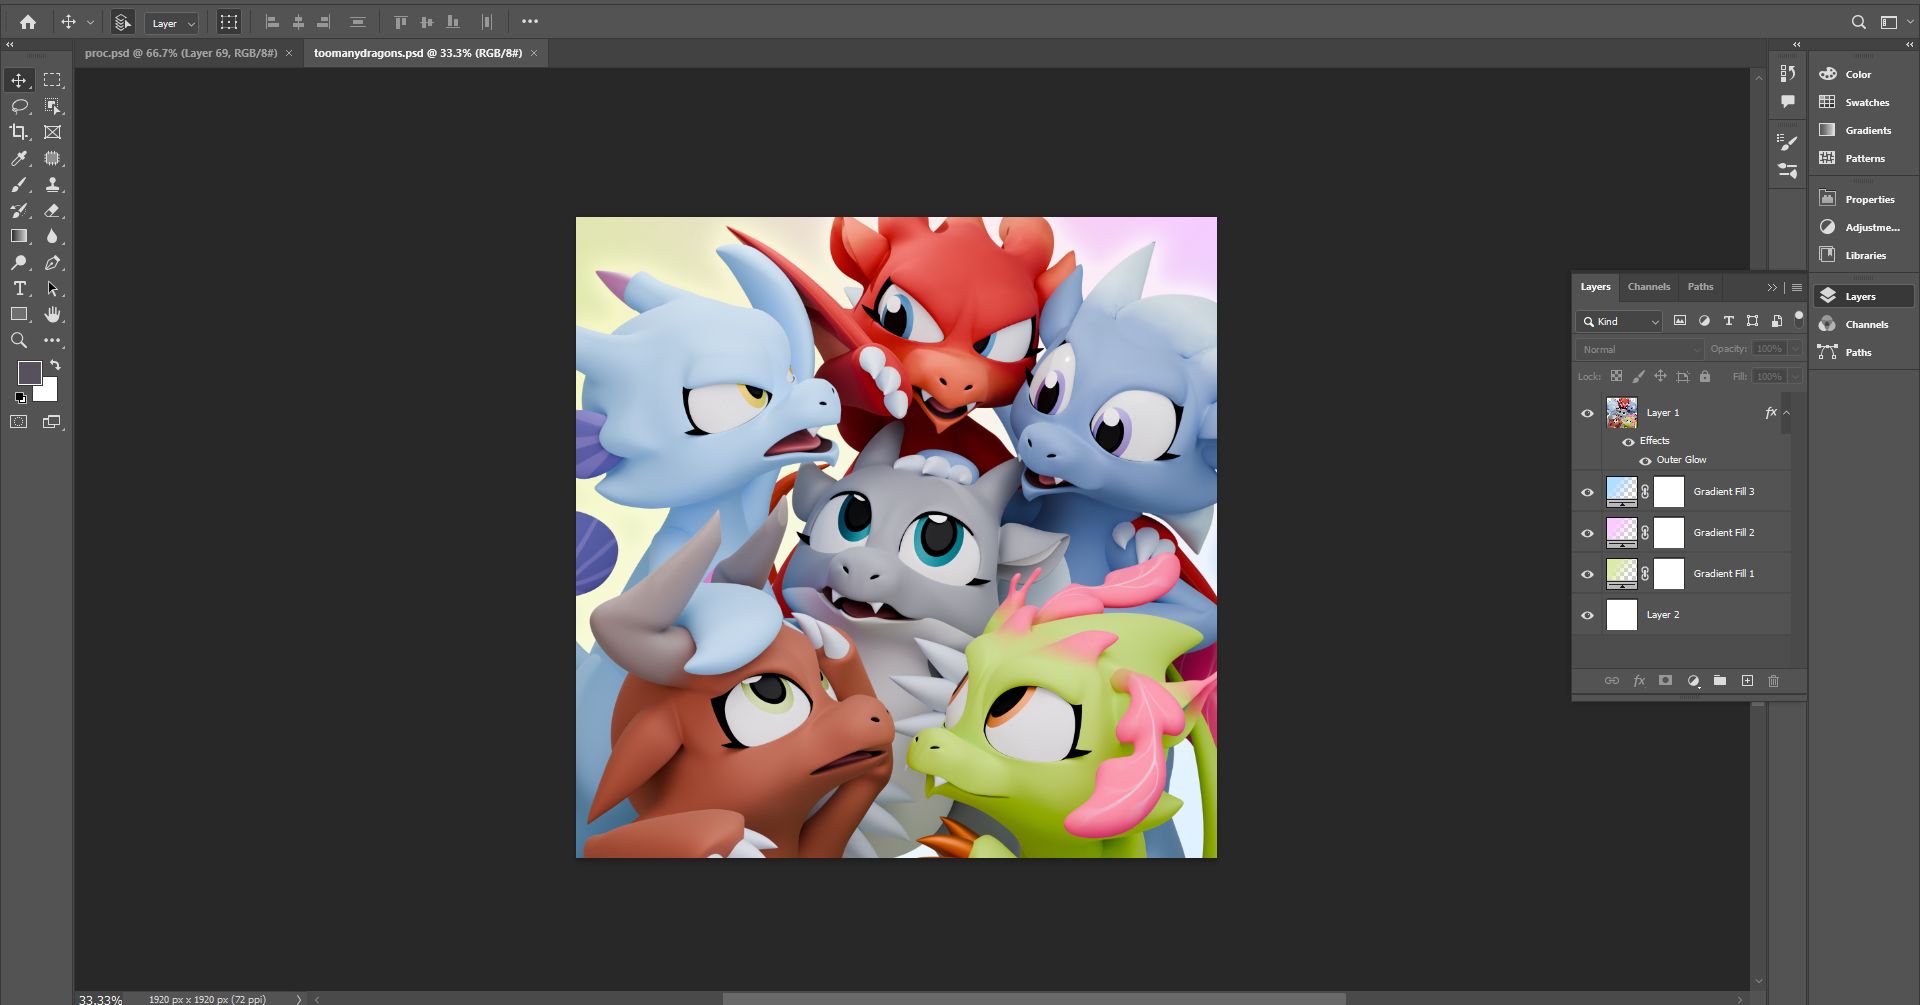Click the foreground color swatch
1920x1005 pixels.
tap(29, 373)
